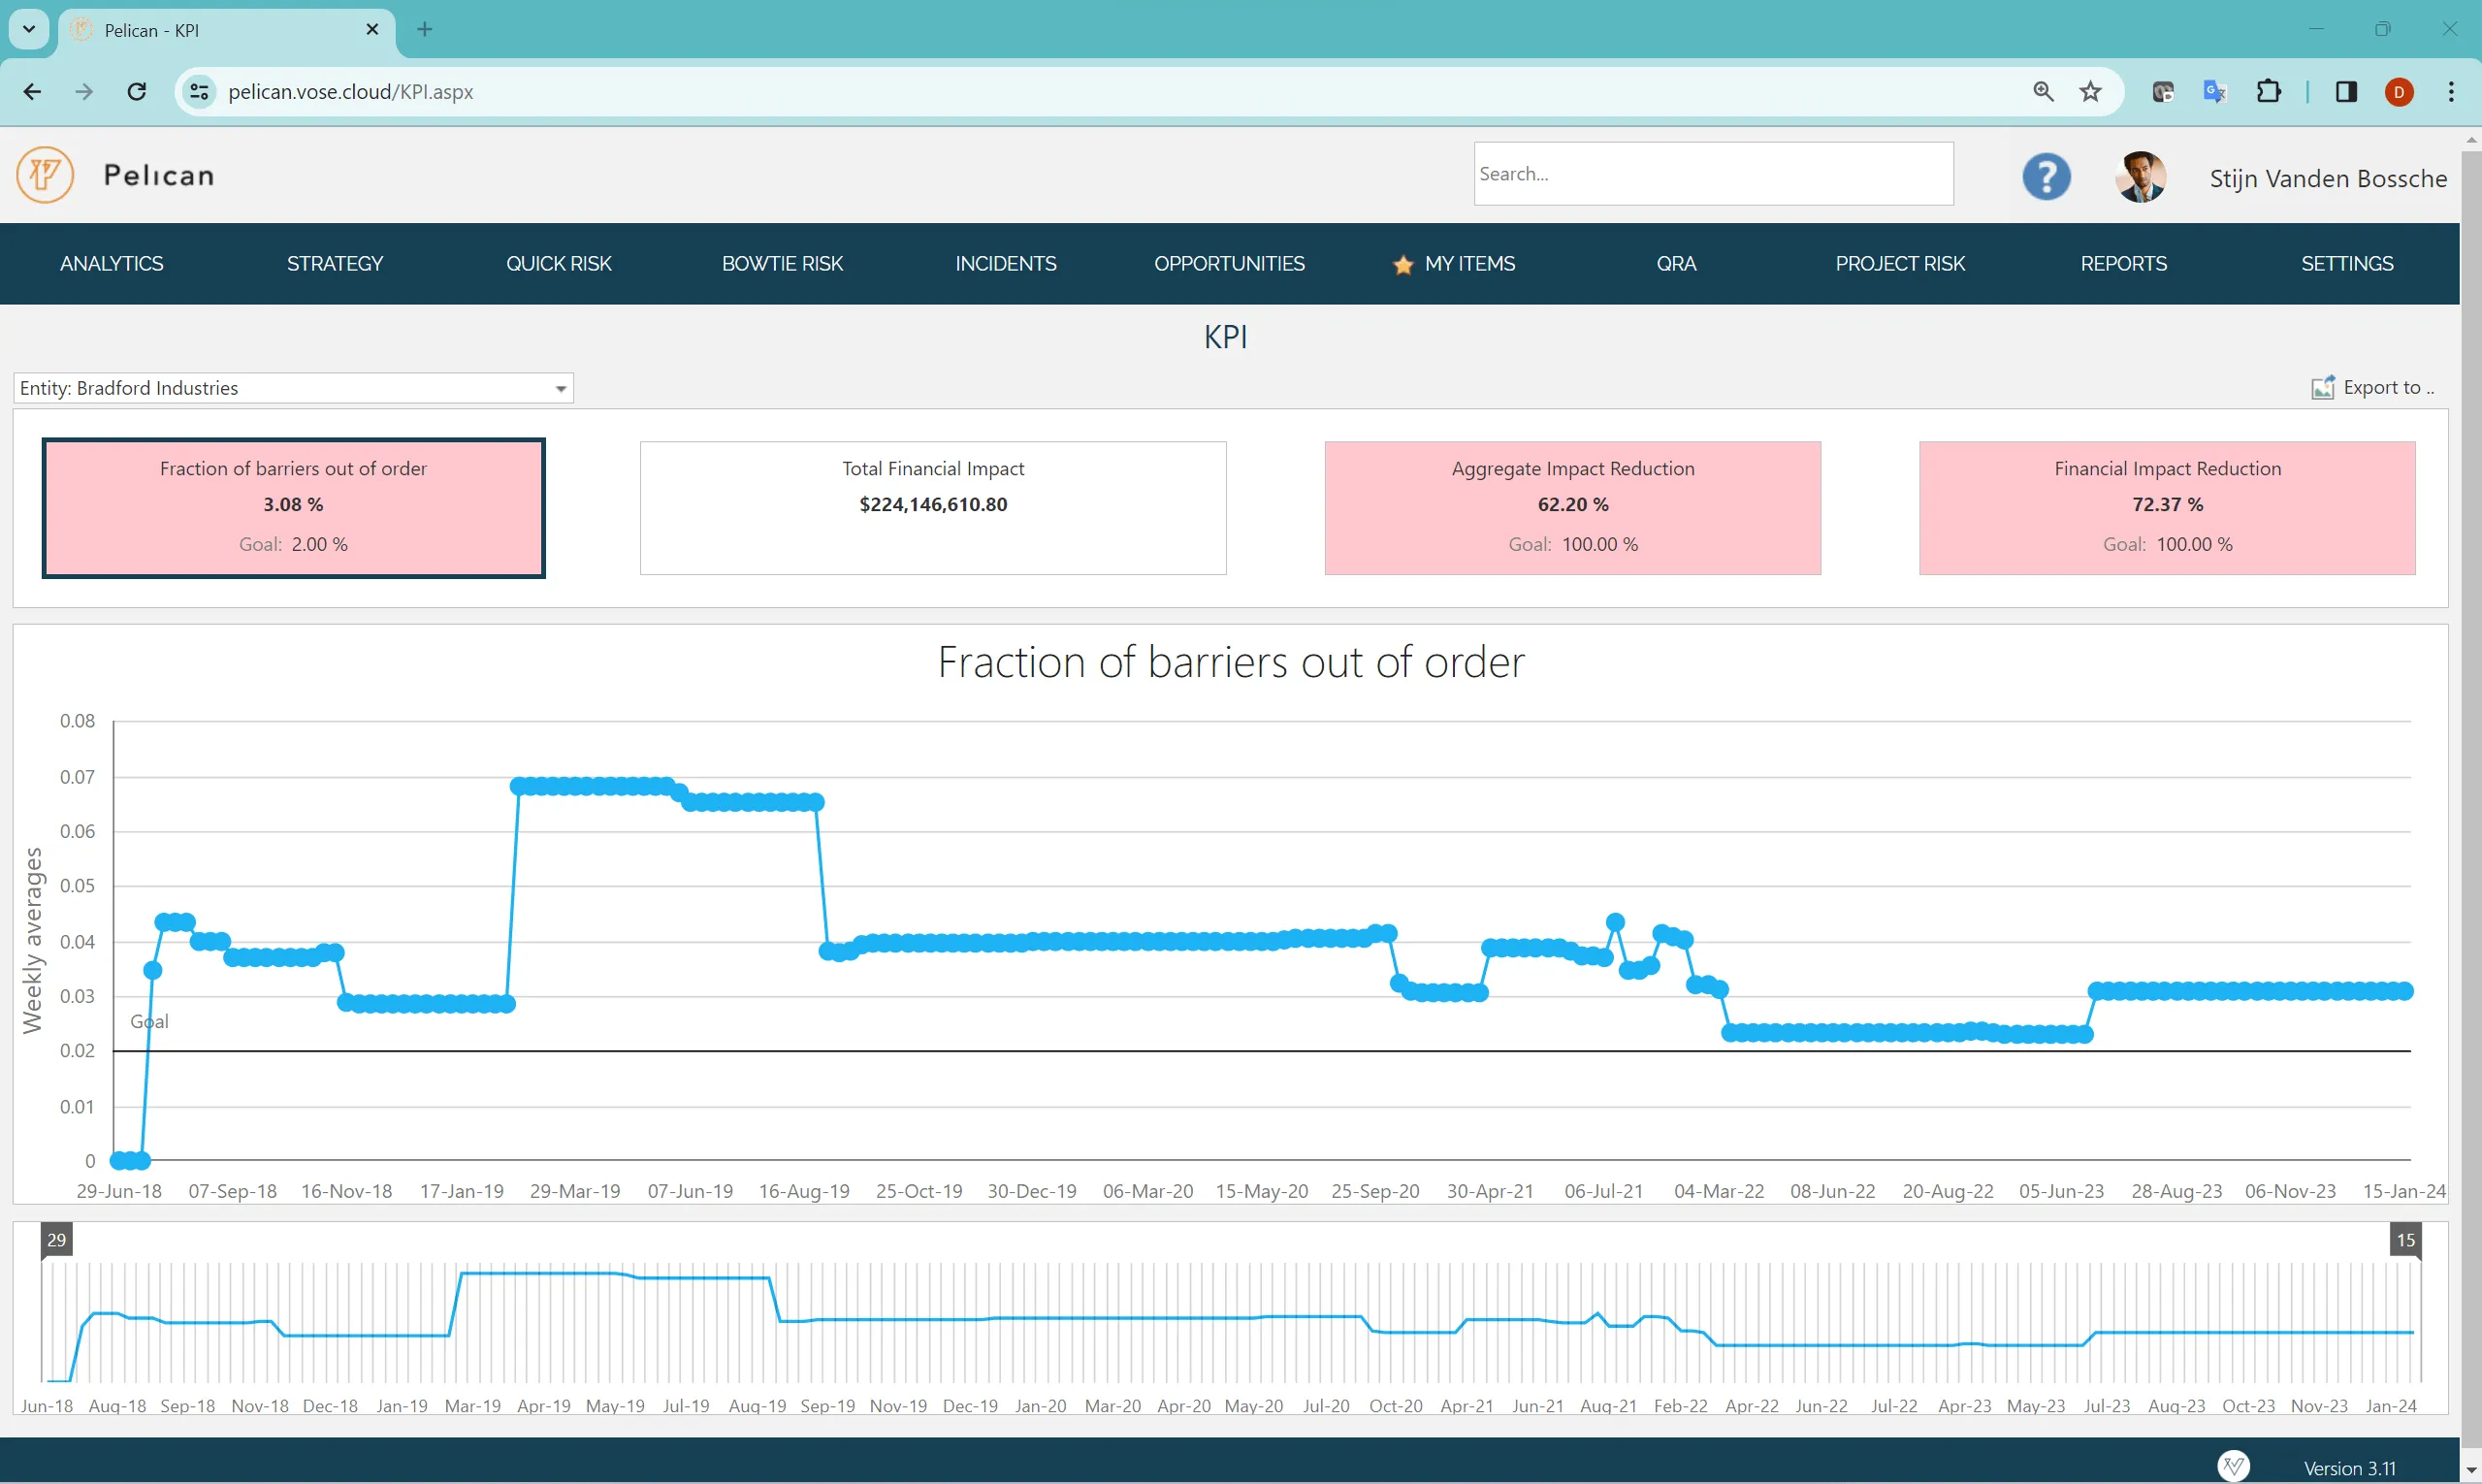This screenshot has width=2482, height=1484.
Task: Open the browser Extensions puzzle icon
Action: (x=2269, y=91)
